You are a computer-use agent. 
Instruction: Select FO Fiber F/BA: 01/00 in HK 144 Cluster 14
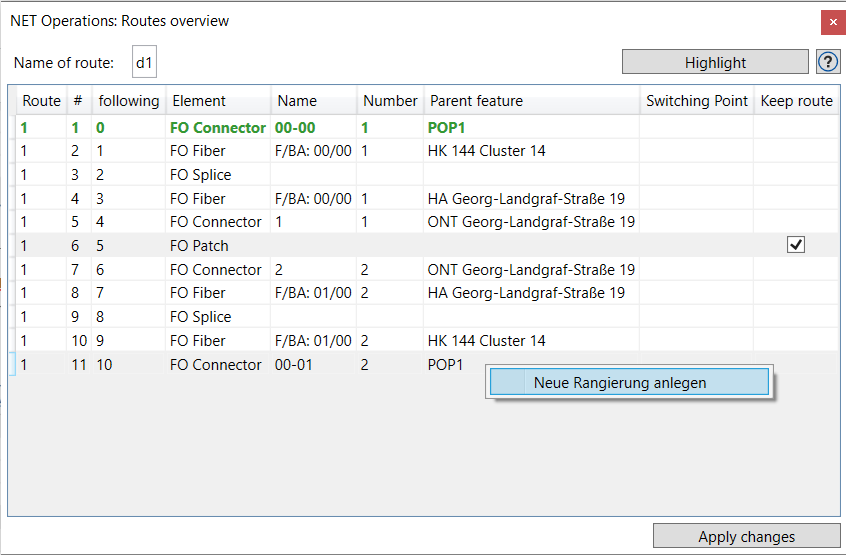[427, 340]
